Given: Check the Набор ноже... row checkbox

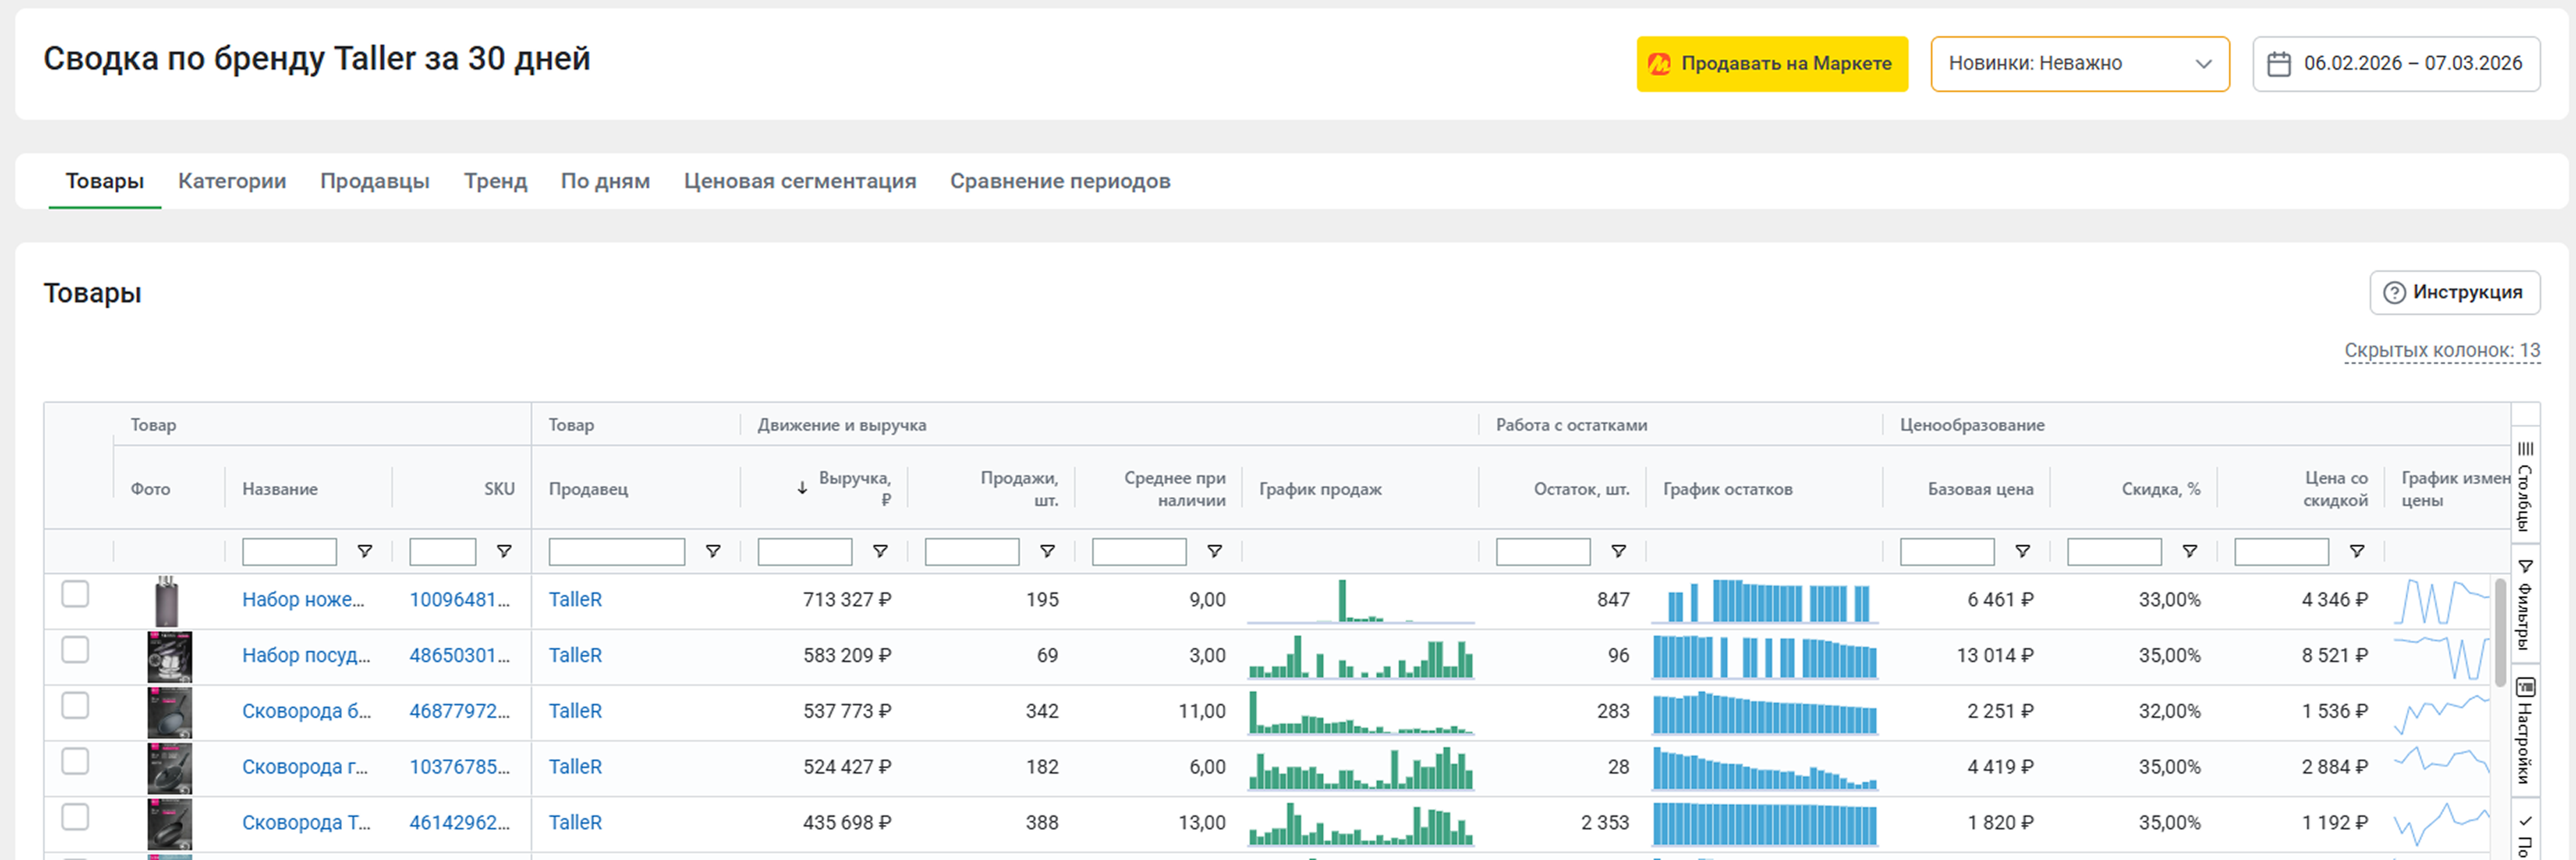Looking at the screenshot, I should tap(75, 594).
